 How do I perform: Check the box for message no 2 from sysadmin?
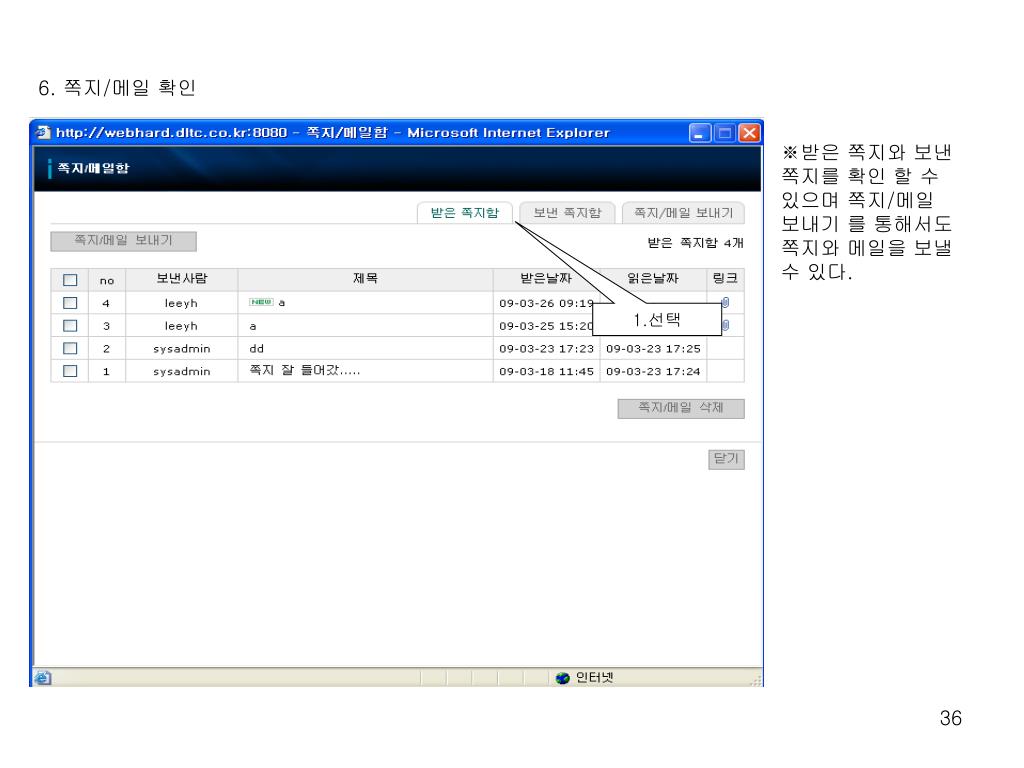(70, 349)
